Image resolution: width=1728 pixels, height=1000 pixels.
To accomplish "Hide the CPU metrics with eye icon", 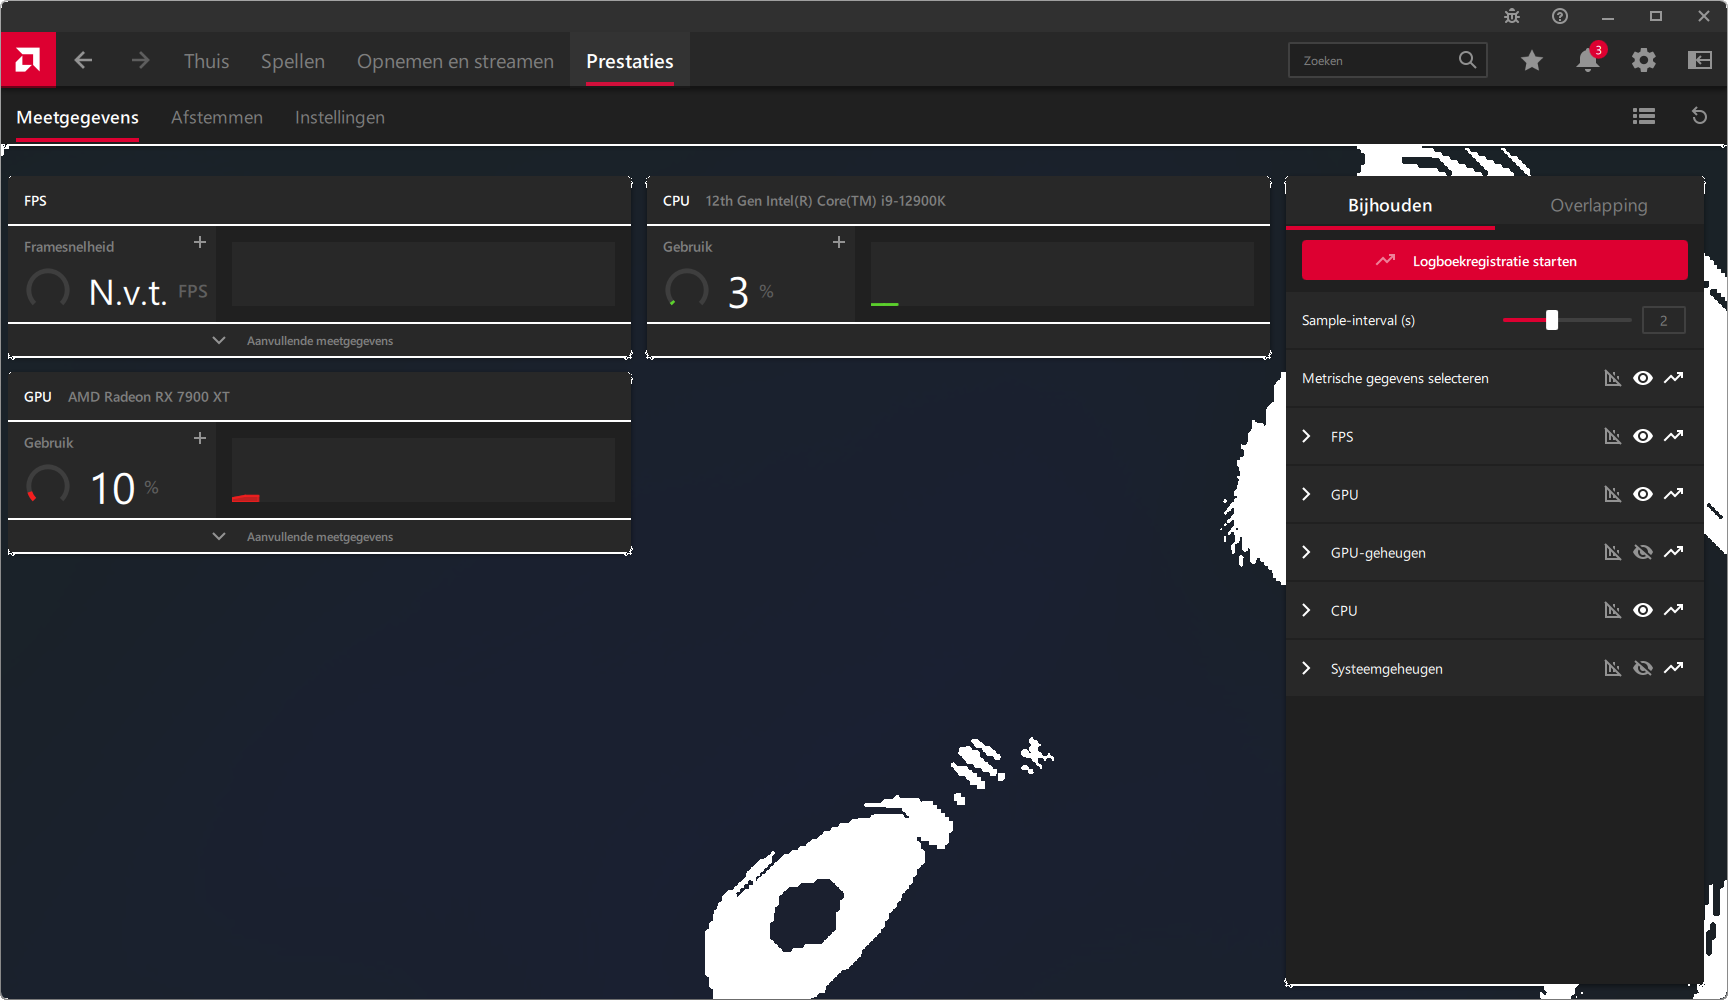I will point(1642,611).
